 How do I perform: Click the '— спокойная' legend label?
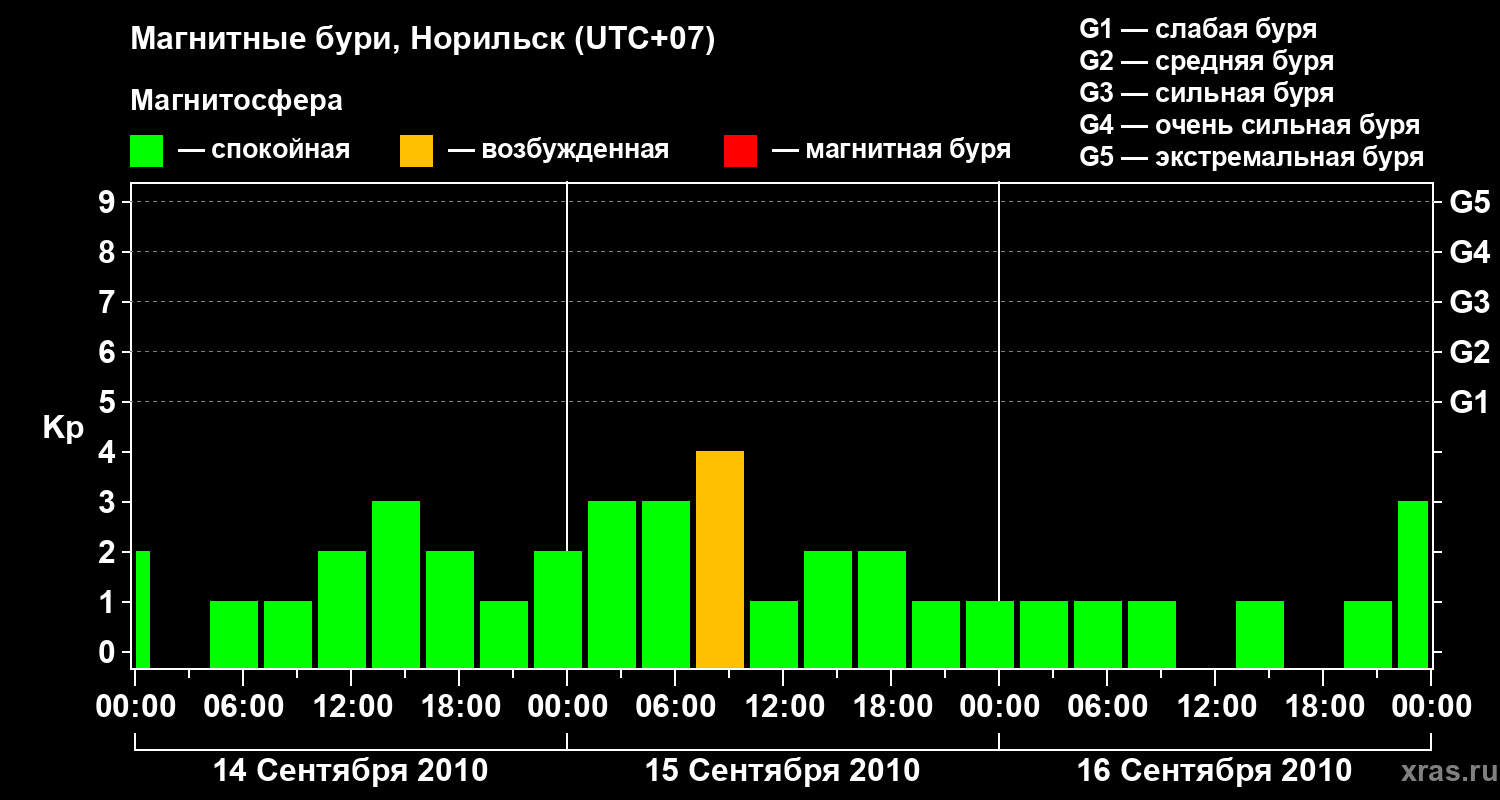(x=264, y=150)
